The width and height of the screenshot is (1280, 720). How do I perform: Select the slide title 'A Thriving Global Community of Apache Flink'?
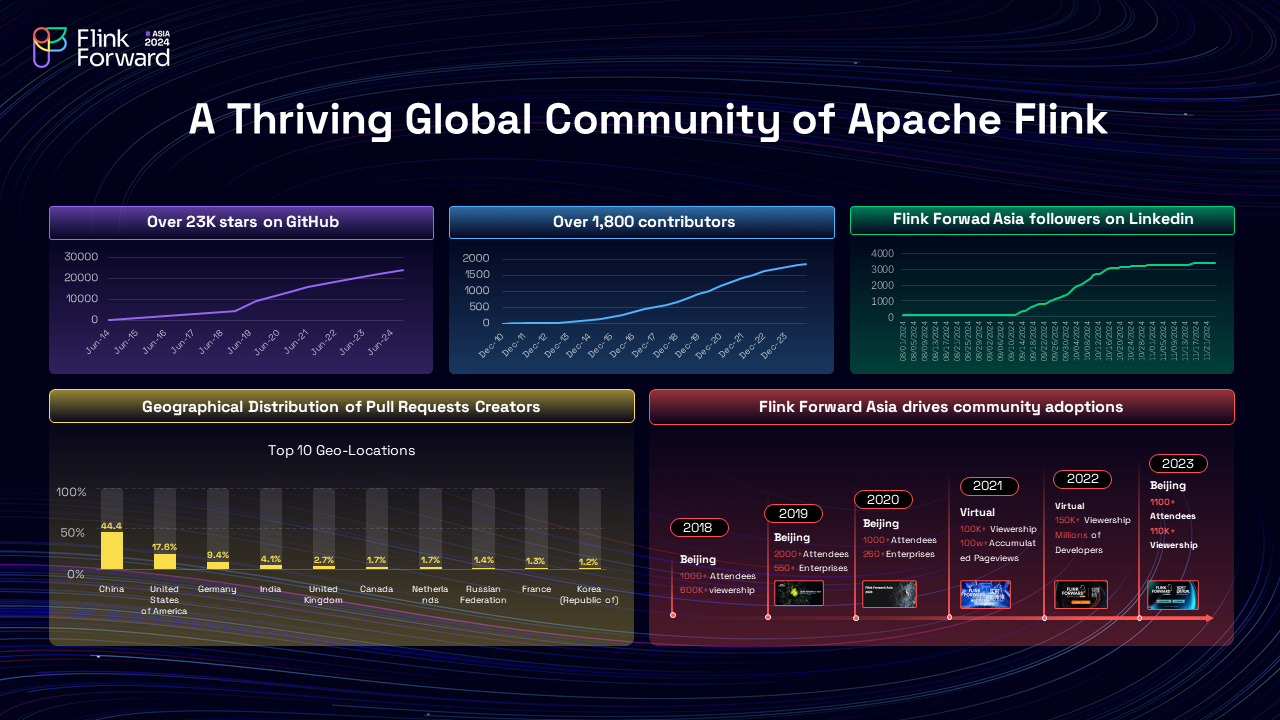[648, 120]
